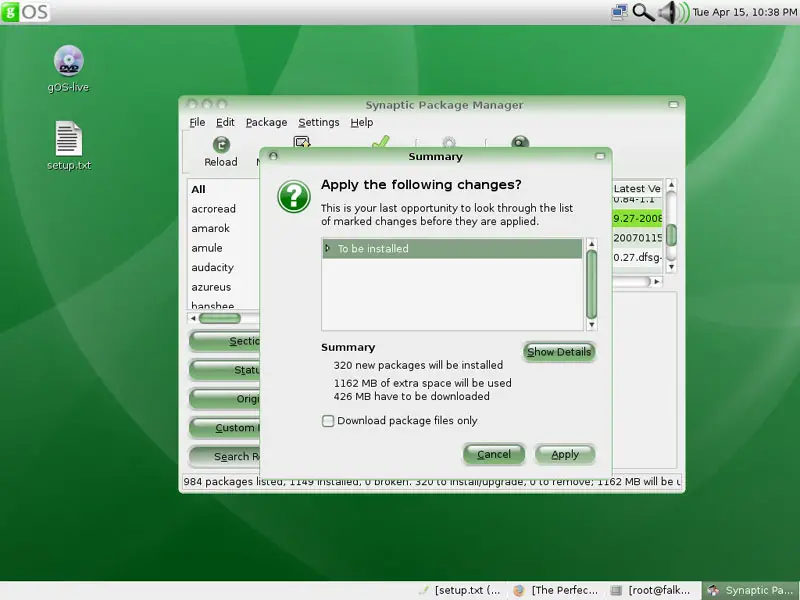Click the magnifier search icon in the top panel
Image resolution: width=800 pixels, height=600 pixels.
coord(643,12)
